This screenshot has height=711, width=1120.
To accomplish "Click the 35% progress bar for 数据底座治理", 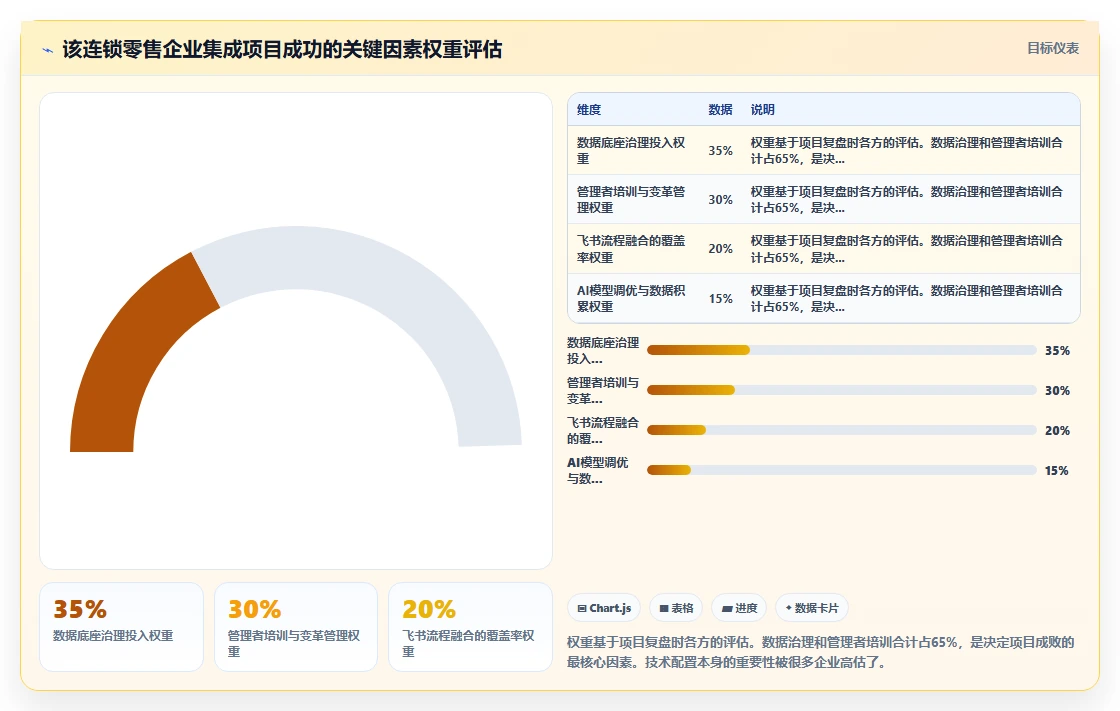I will coord(841,350).
